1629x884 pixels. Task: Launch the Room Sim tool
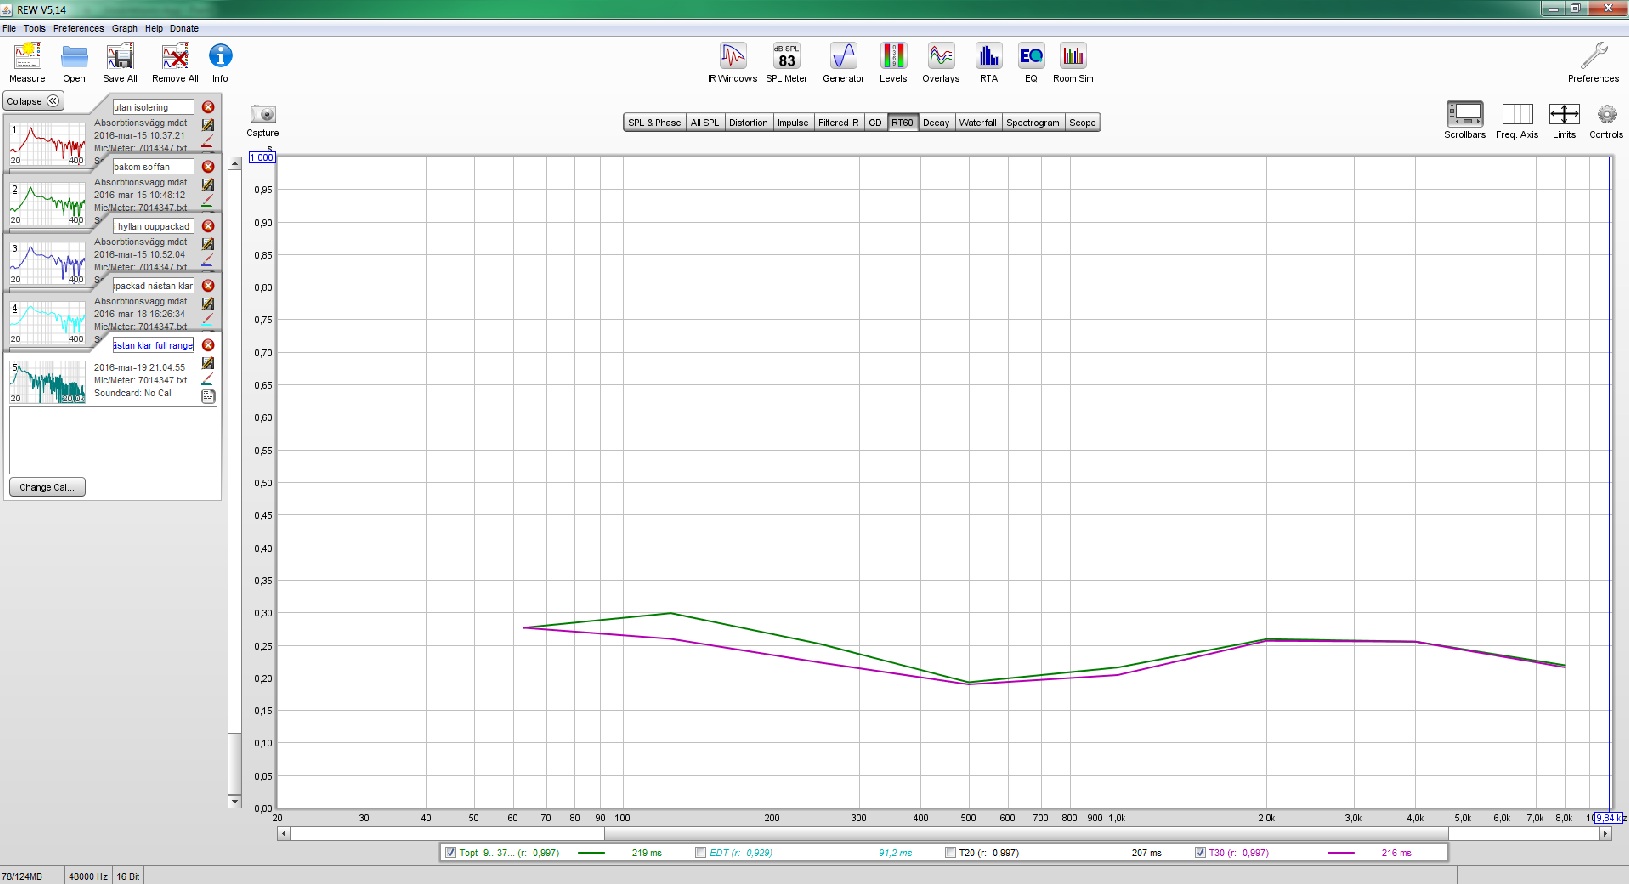click(x=1073, y=58)
